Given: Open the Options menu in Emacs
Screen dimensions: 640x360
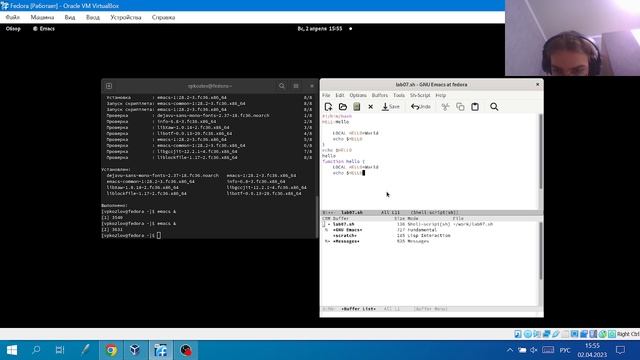Looking at the screenshot, I should [x=358, y=95].
